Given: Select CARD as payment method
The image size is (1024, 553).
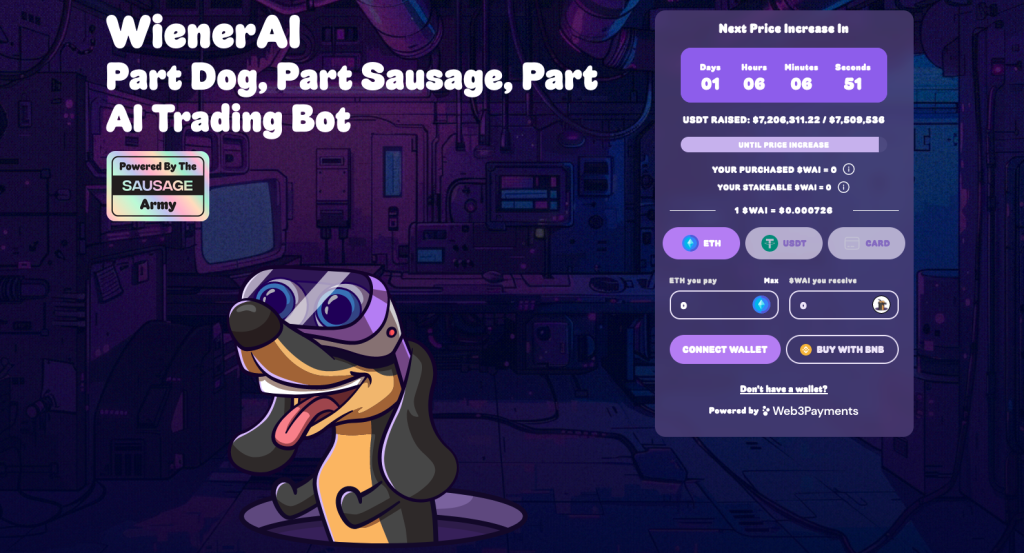Looking at the screenshot, I should pos(867,244).
